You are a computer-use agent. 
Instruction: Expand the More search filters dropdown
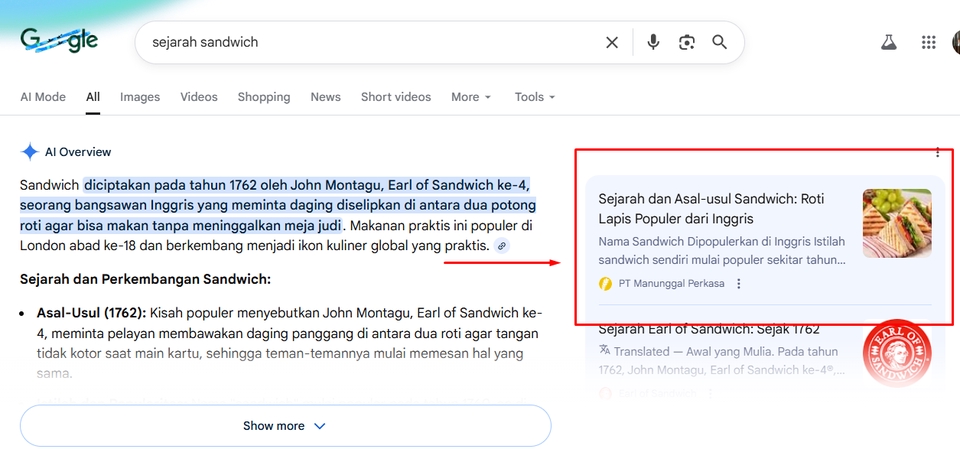pos(471,97)
